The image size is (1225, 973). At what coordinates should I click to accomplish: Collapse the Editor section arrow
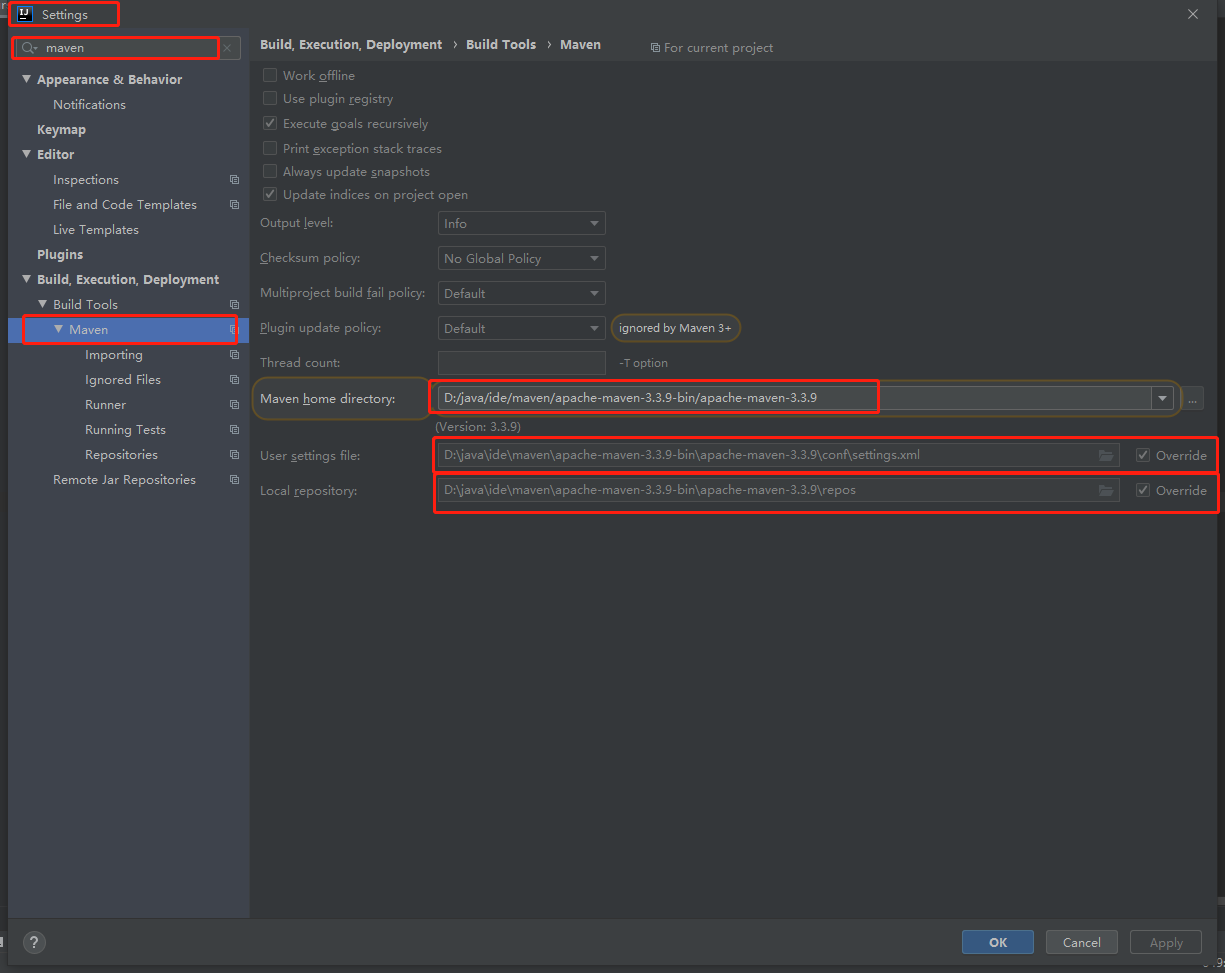click(27, 154)
